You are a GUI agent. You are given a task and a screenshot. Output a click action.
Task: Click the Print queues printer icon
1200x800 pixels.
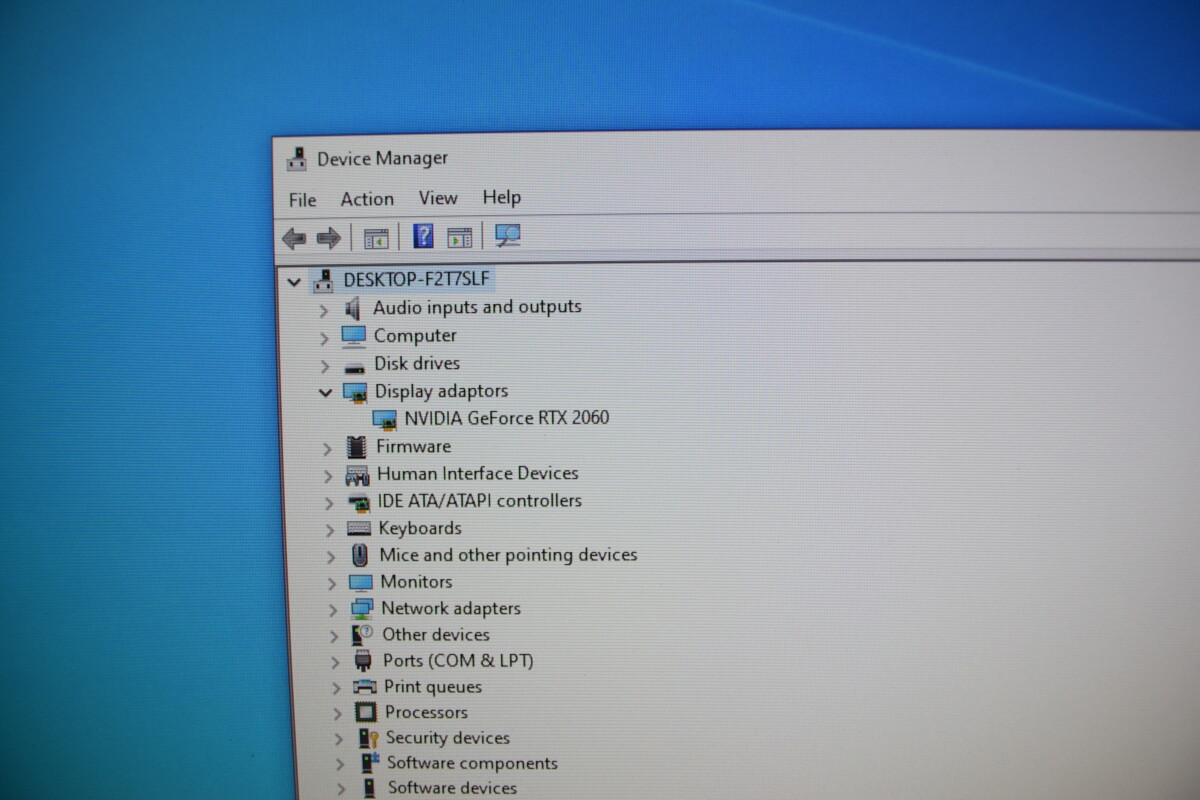point(365,687)
